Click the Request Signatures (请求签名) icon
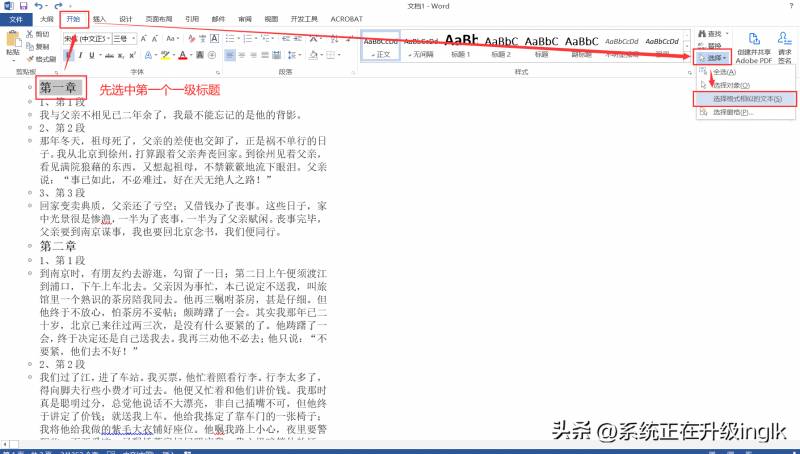Screen dimensions: 800x454 coord(784,39)
